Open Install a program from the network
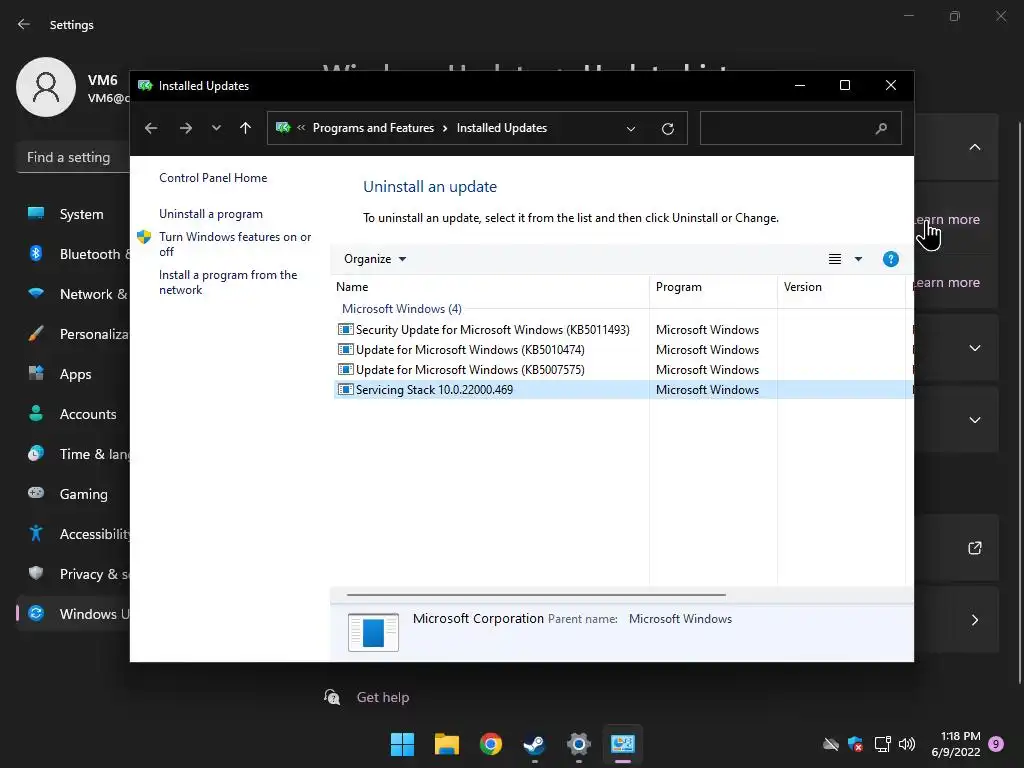 click(x=228, y=282)
